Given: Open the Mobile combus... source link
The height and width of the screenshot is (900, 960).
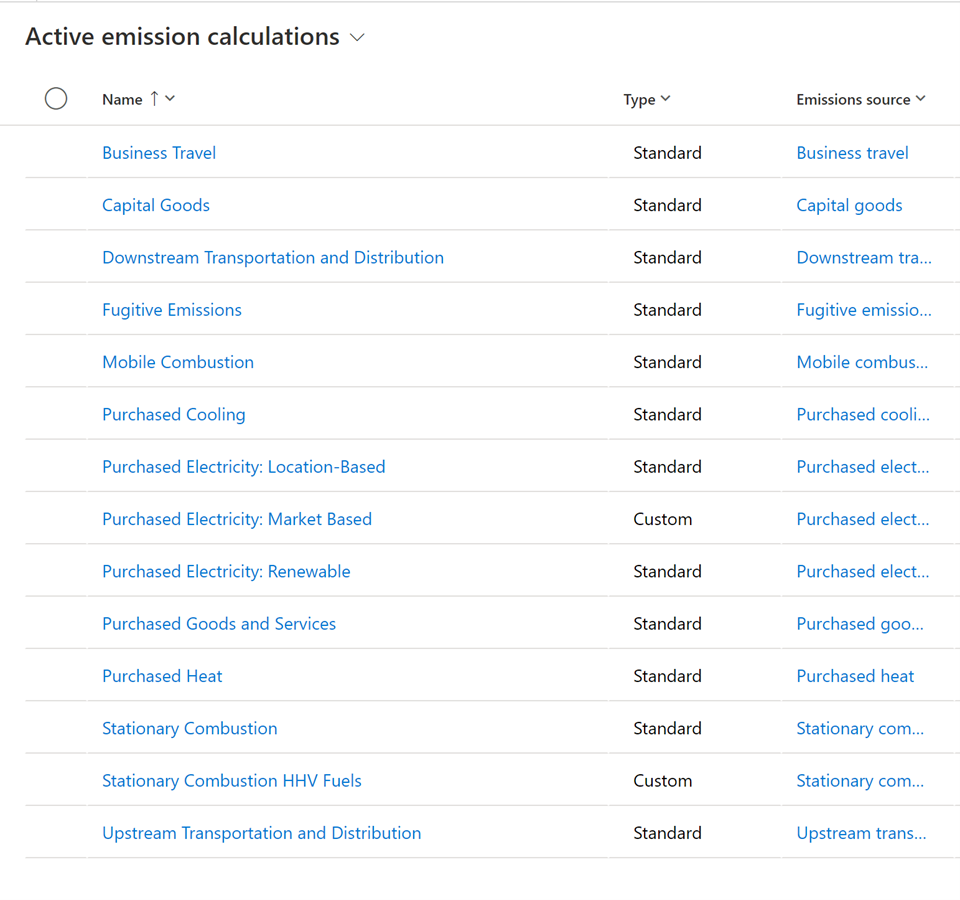Looking at the screenshot, I should 862,362.
